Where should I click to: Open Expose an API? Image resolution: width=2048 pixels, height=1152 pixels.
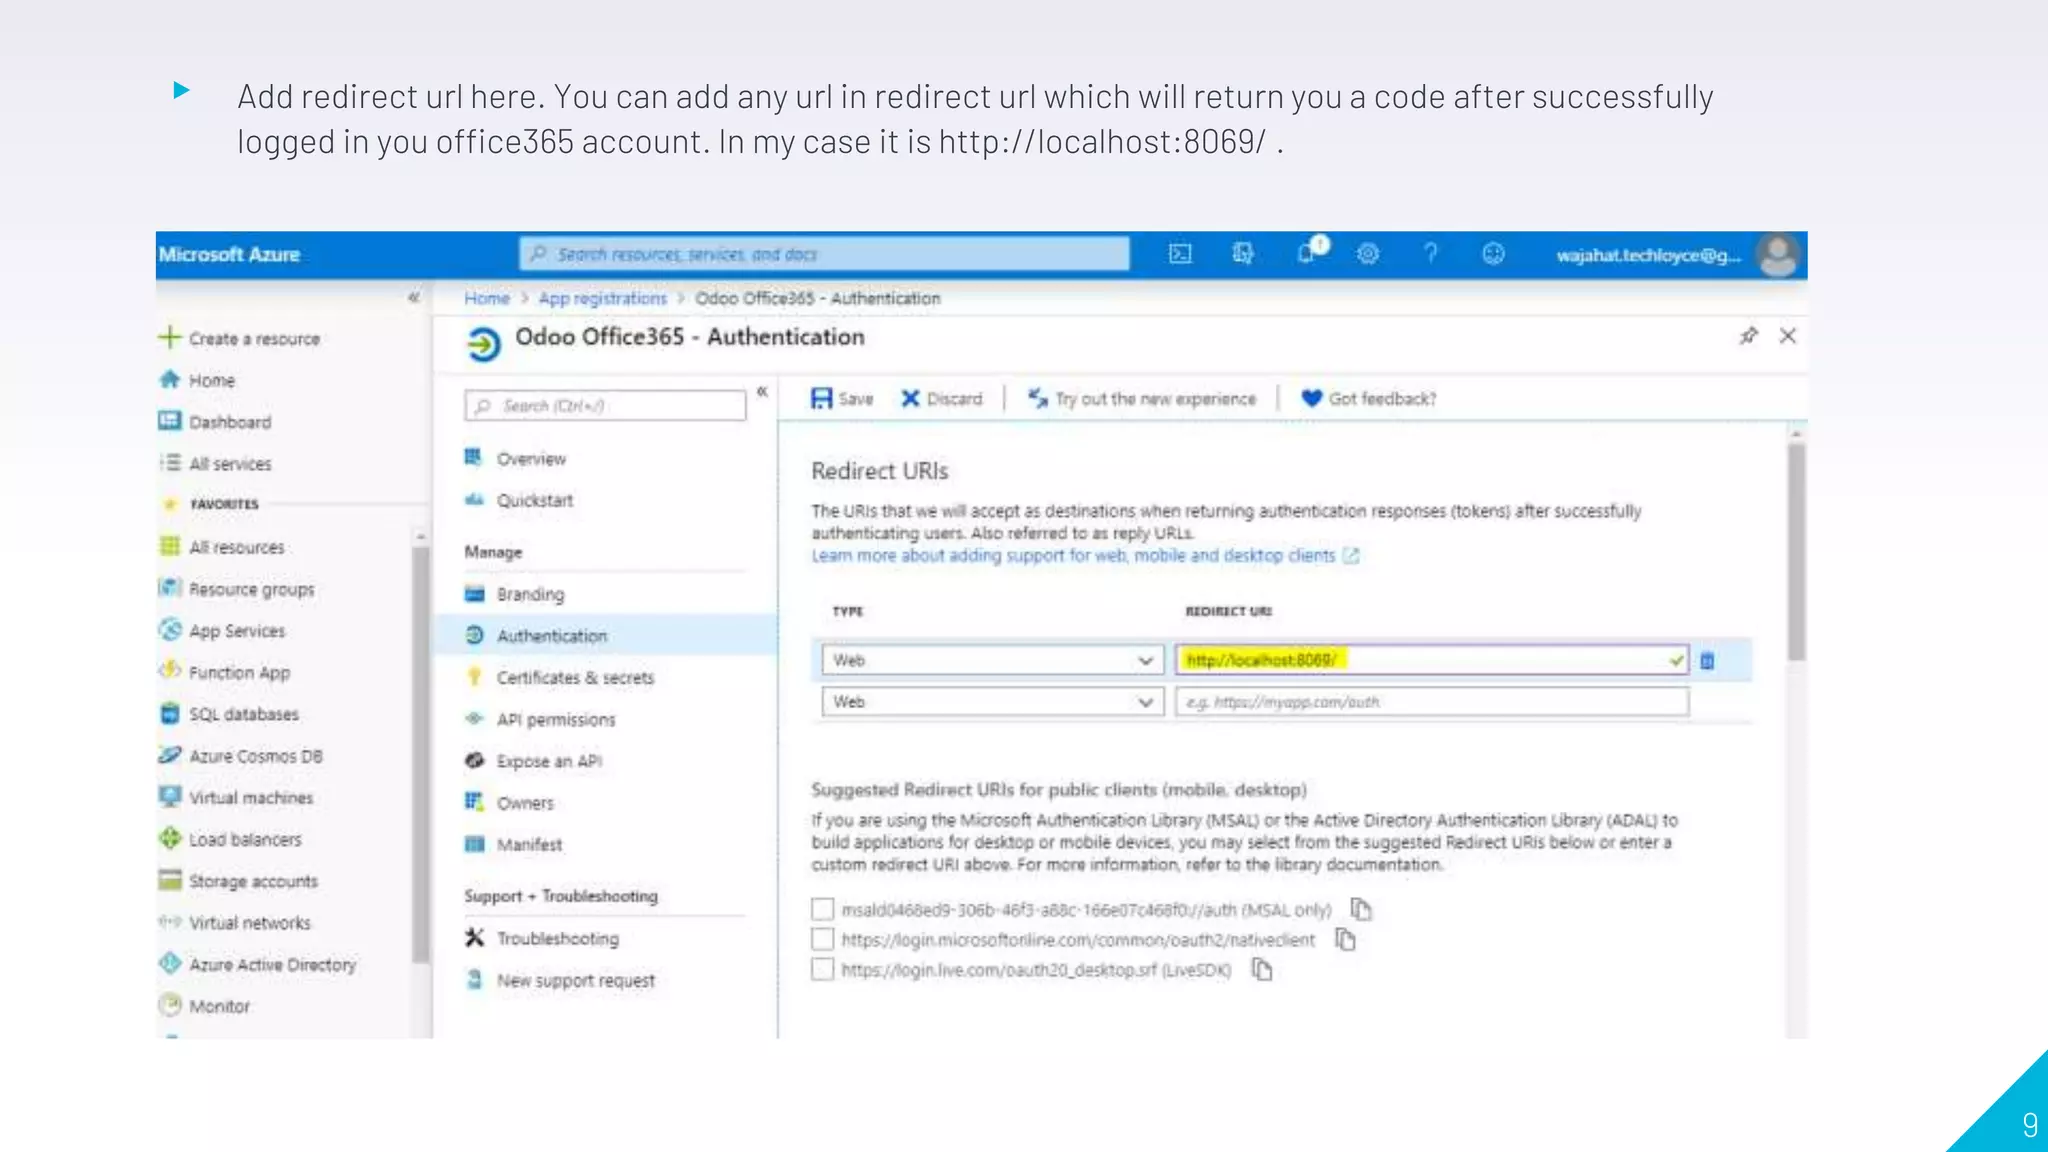(x=548, y=761)
